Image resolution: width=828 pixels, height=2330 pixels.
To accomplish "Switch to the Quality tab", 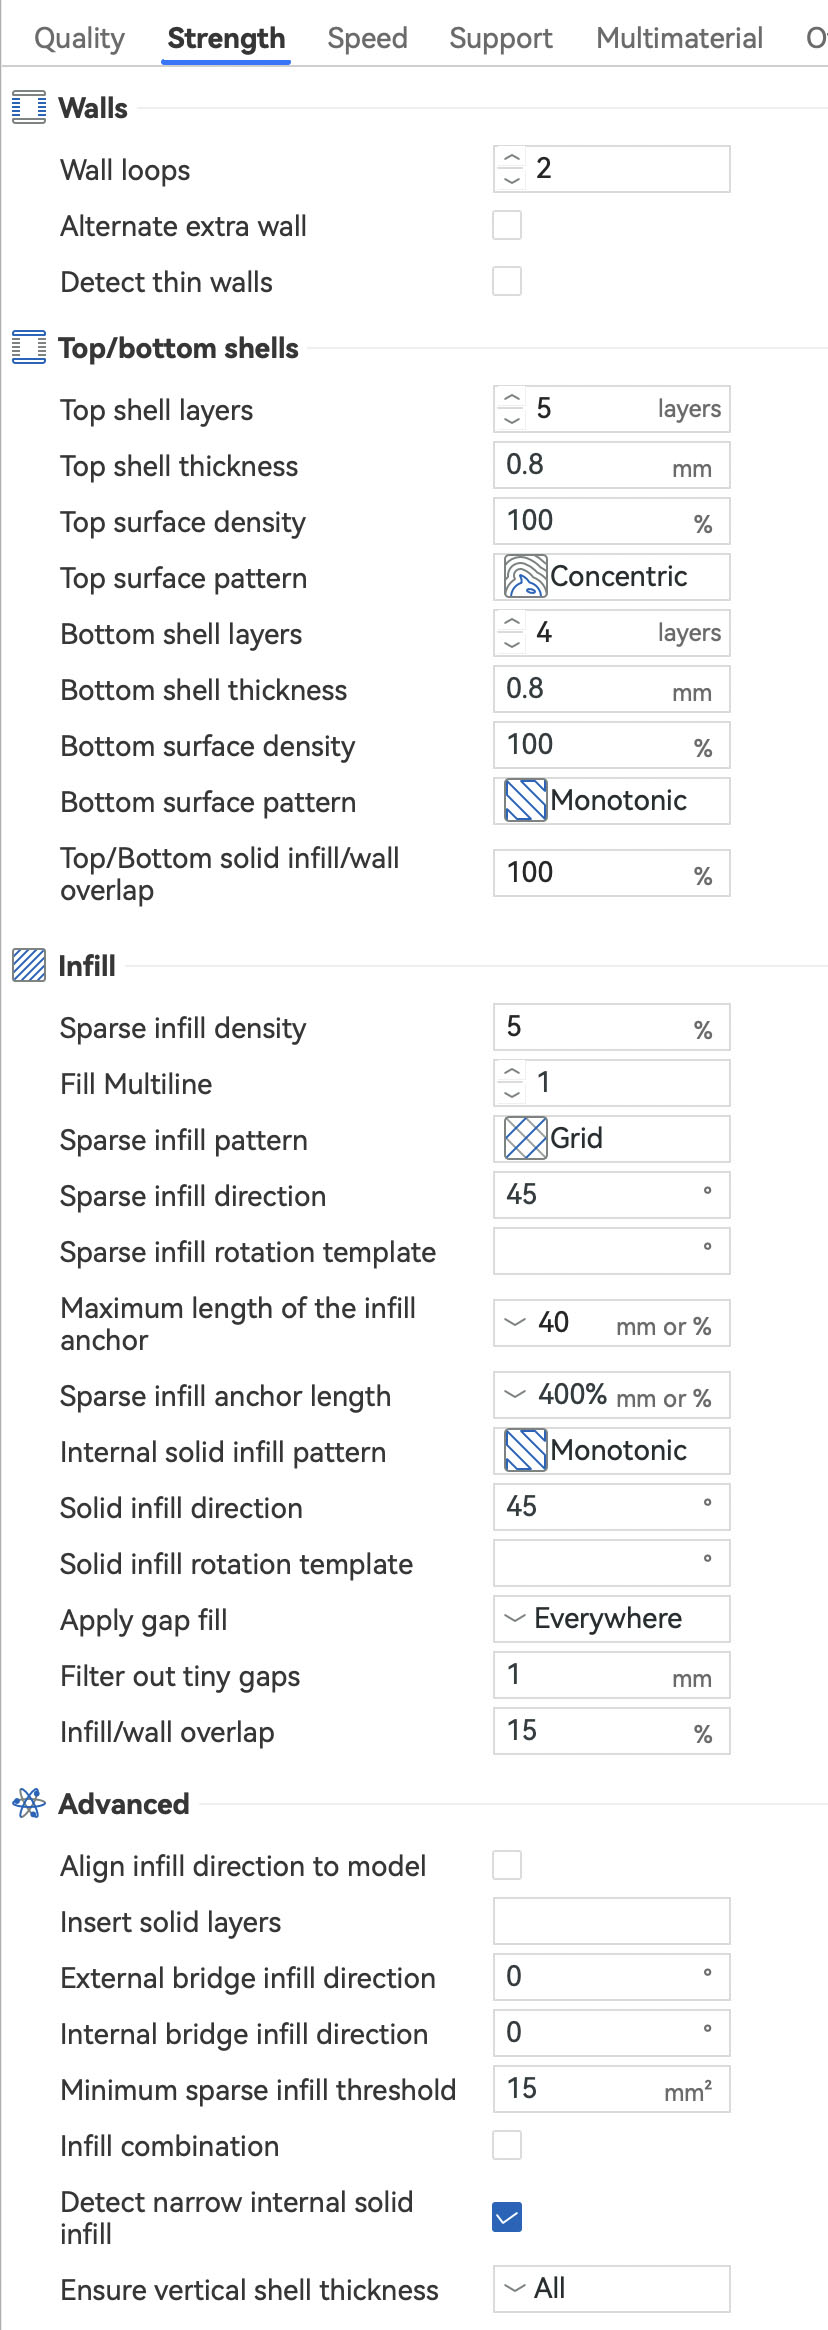I will [79, 38].
